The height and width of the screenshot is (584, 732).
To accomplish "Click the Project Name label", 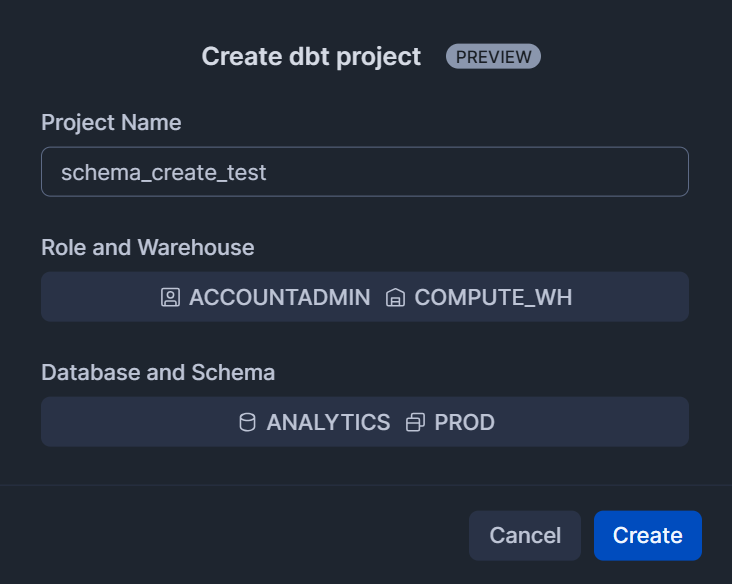I will pyautogui.click(x=111, y=123).
